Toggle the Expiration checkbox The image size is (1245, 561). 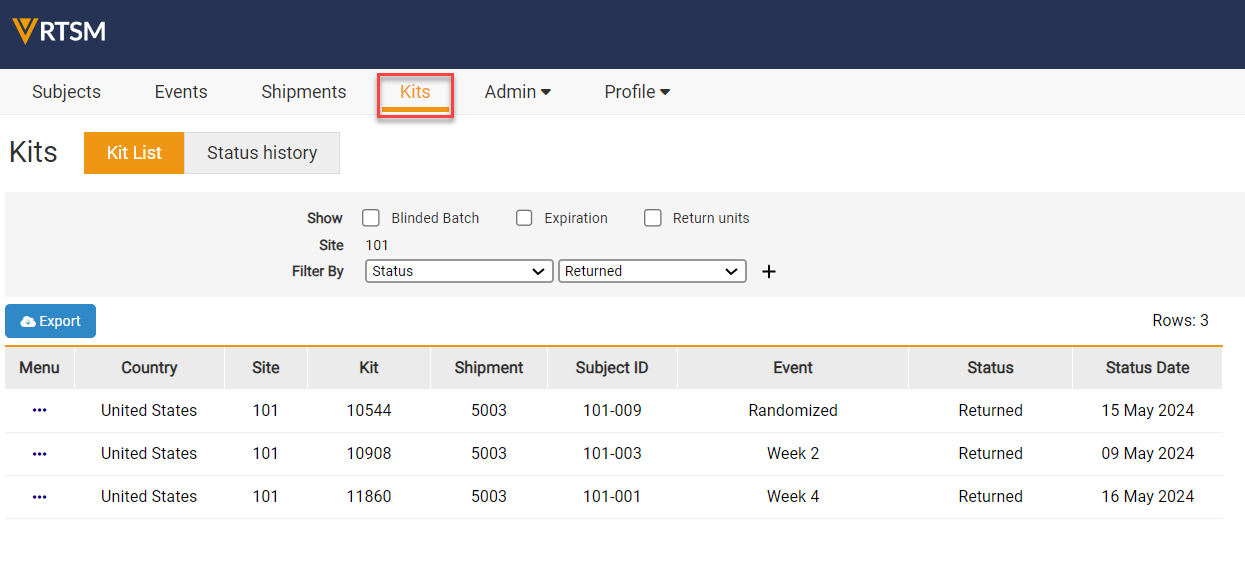(x=524, y=218)
